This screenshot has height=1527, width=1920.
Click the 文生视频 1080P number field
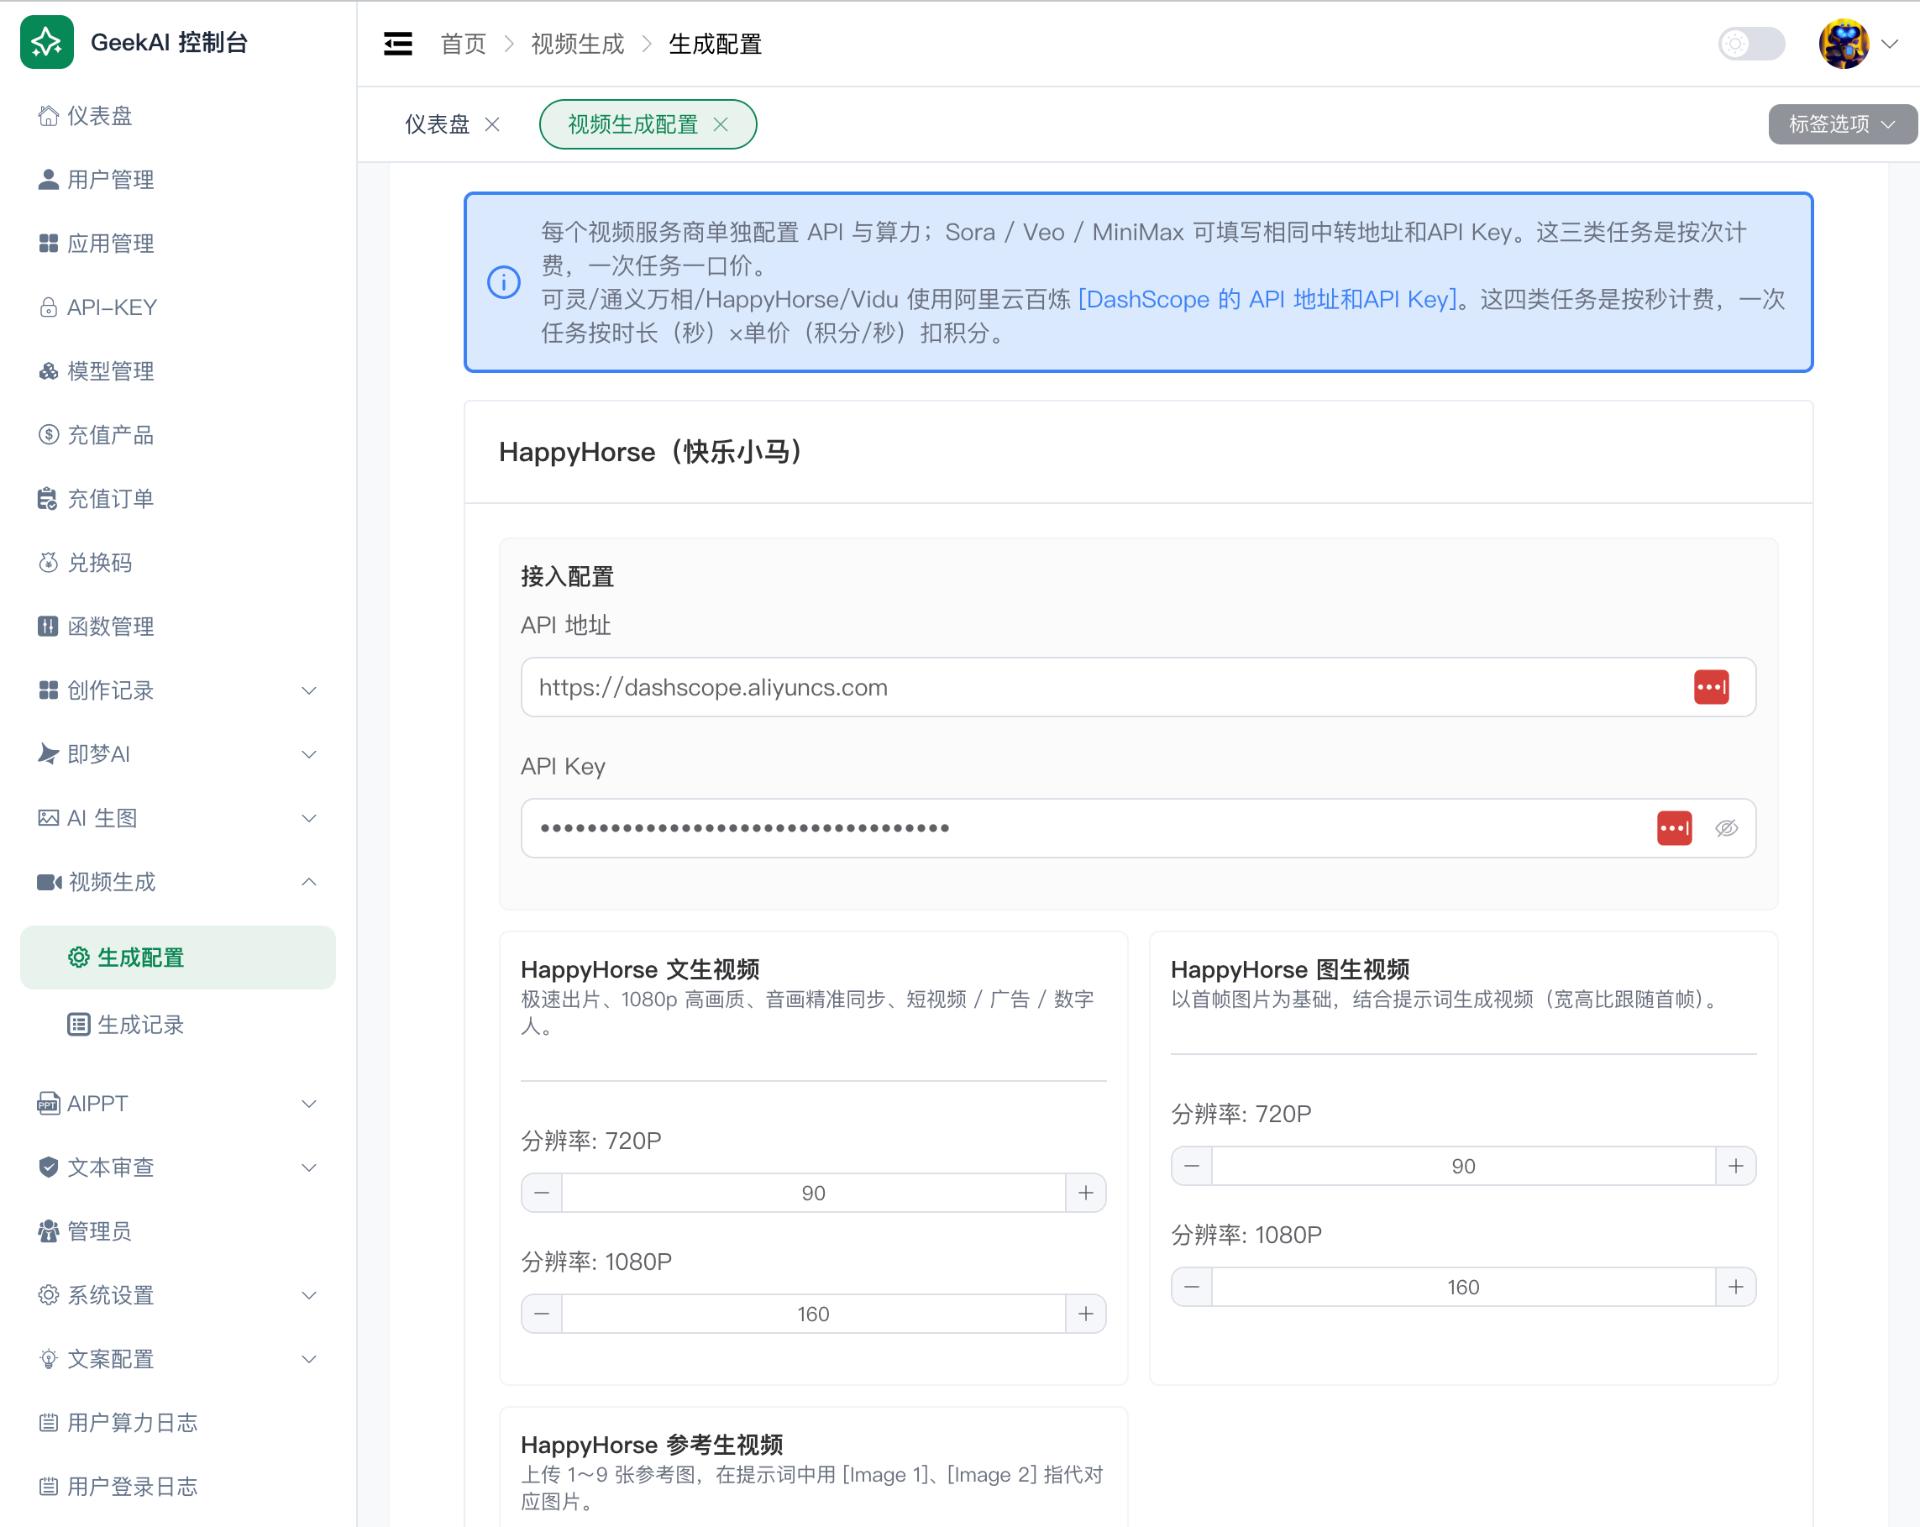click(814, 1314)
